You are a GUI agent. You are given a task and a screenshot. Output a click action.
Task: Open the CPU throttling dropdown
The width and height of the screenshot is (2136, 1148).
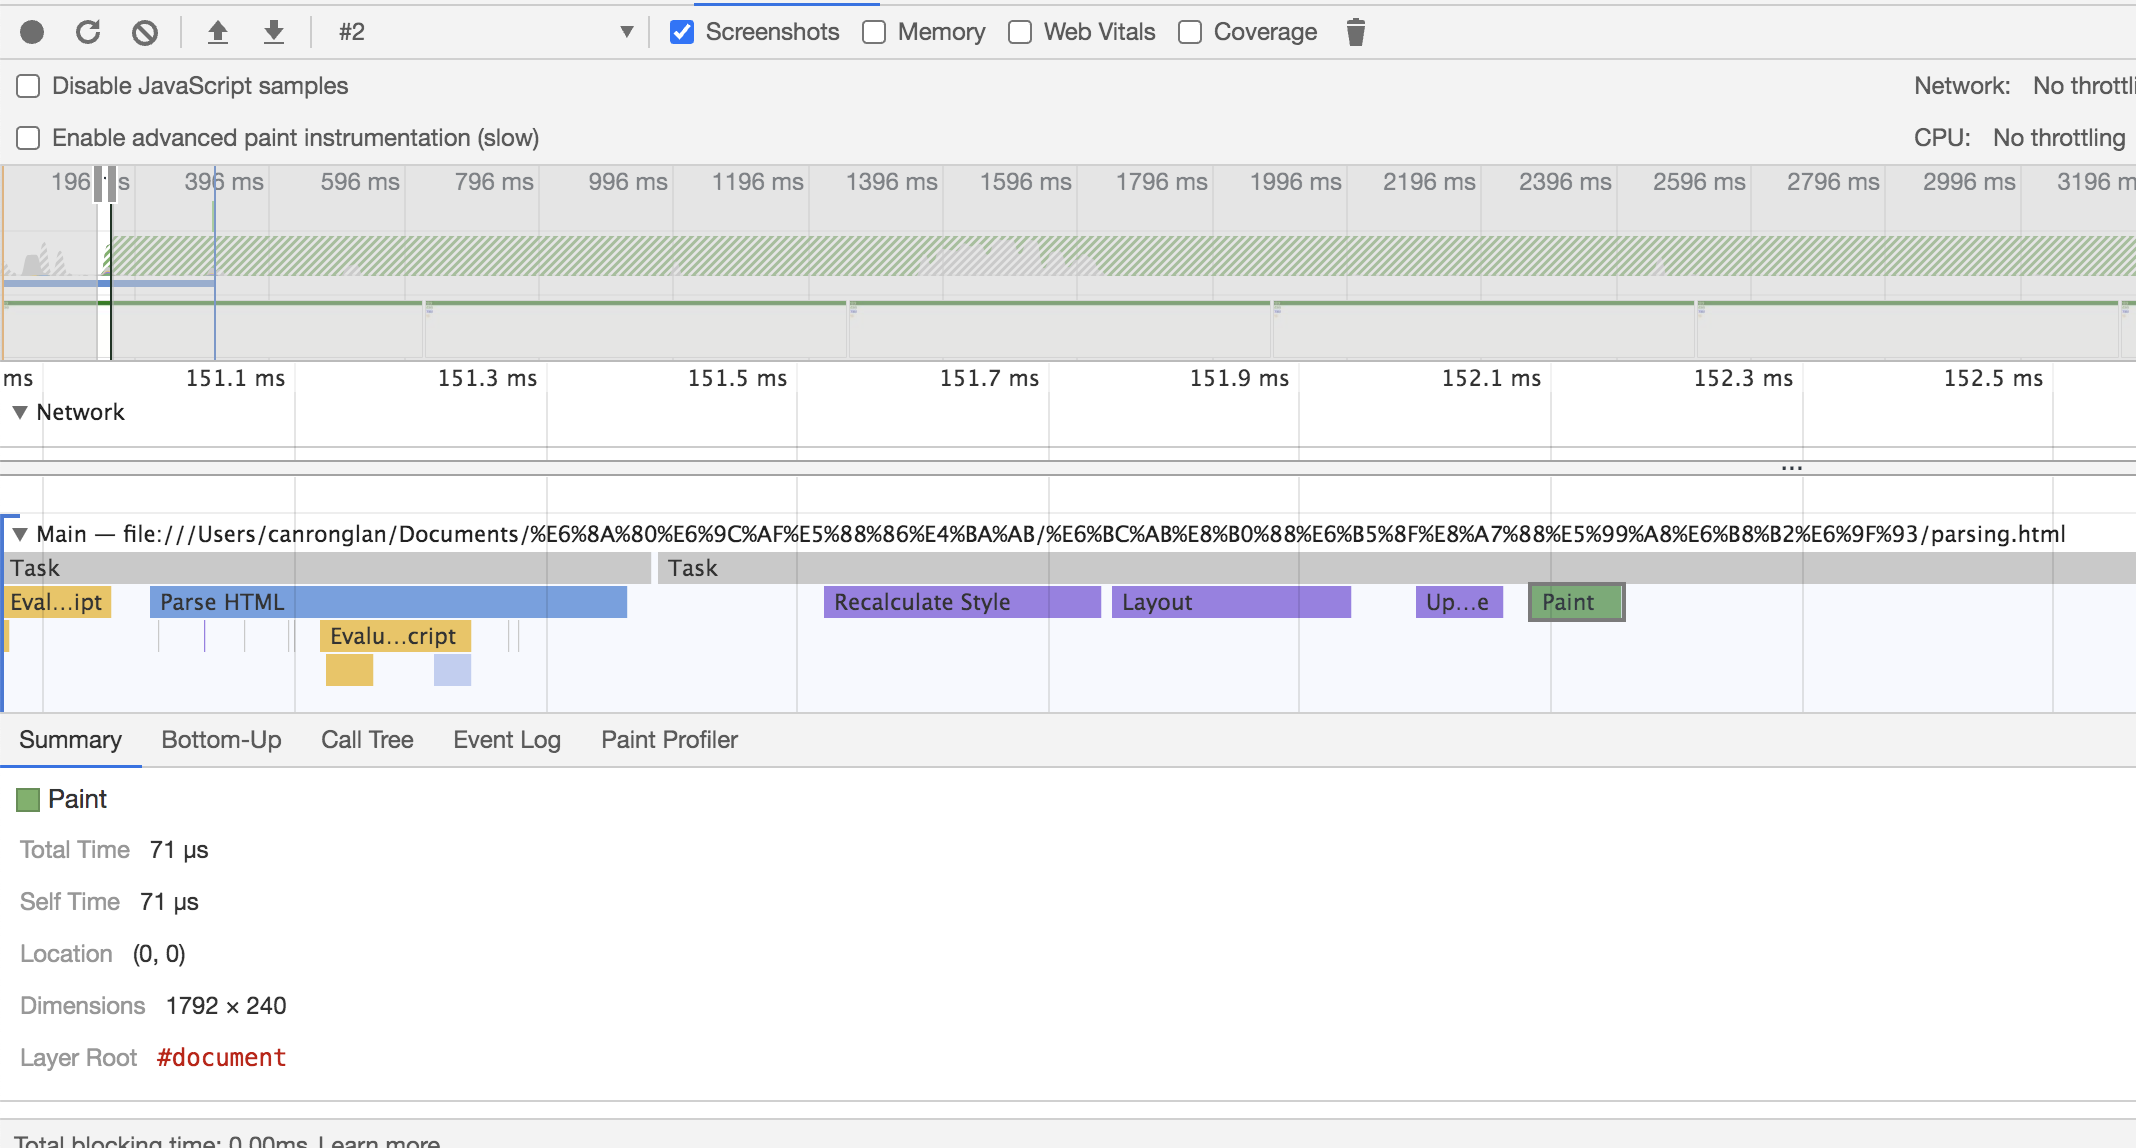click(2059, 138)
